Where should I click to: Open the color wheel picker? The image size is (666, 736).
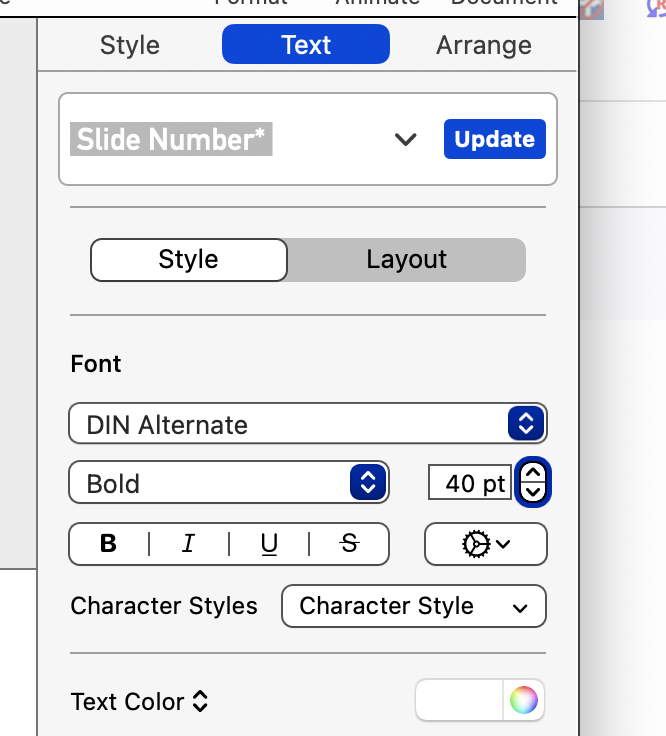point(523,701)
